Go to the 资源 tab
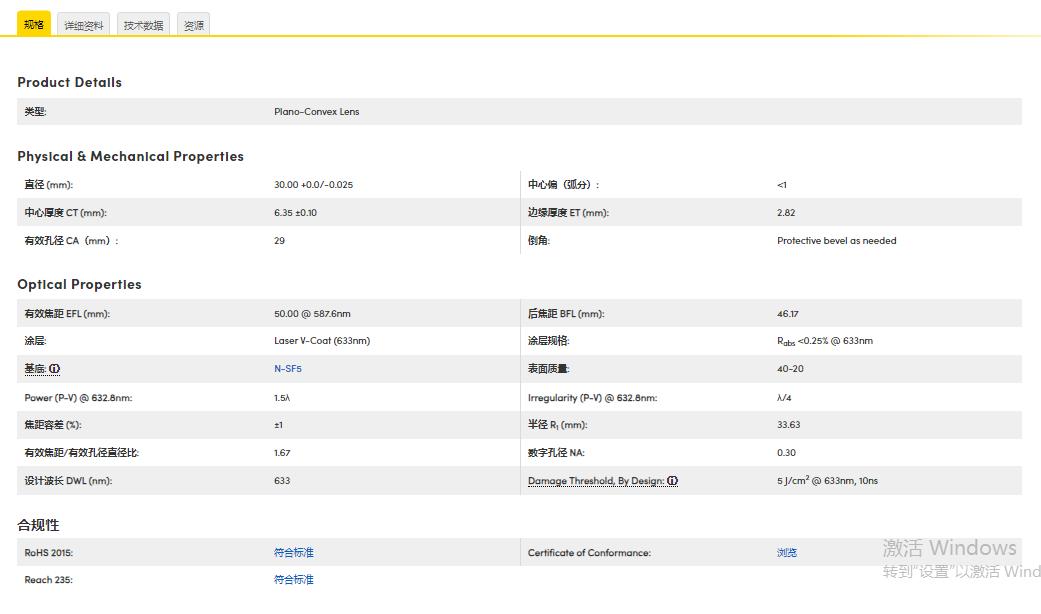1041x614 pixels. pos(194,26)
